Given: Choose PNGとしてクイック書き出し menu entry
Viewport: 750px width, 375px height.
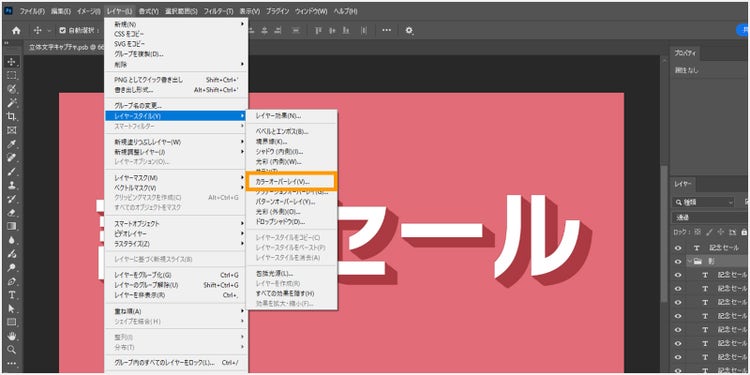Looking at the screenshot, I should point(176,80).
